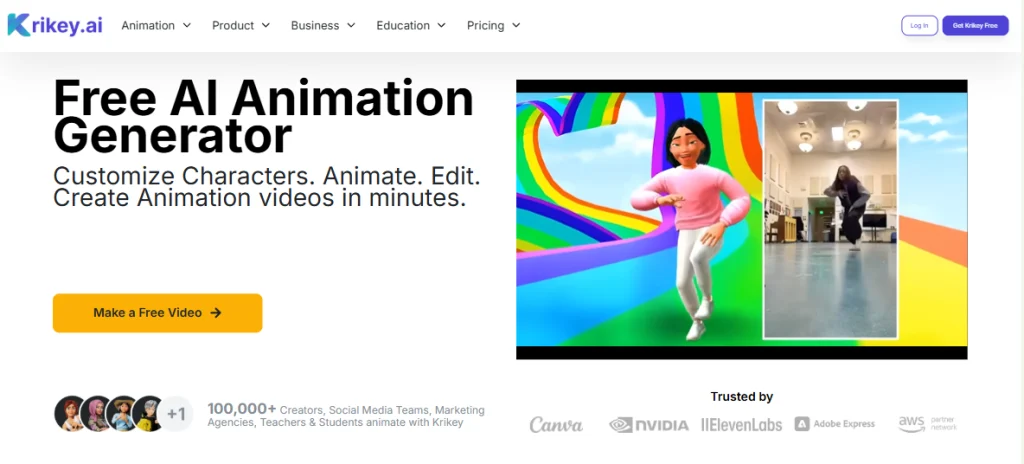The height and width of the screenshot is (464, 1024).
Task: Expand the Pricing chevron arrow
Action: pyautogui.click(x=516, y=25)
